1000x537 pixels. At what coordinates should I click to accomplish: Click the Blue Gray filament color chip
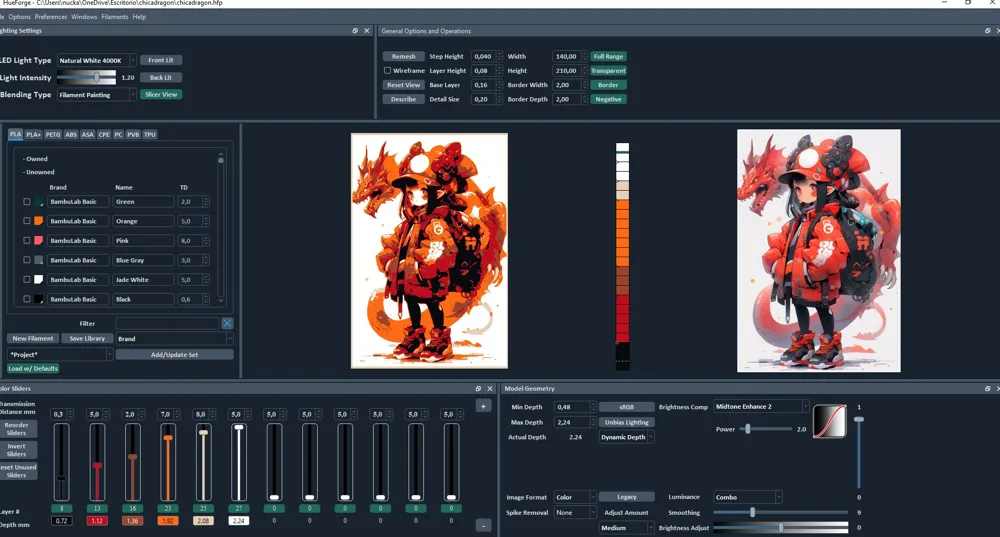pos(39,260)
